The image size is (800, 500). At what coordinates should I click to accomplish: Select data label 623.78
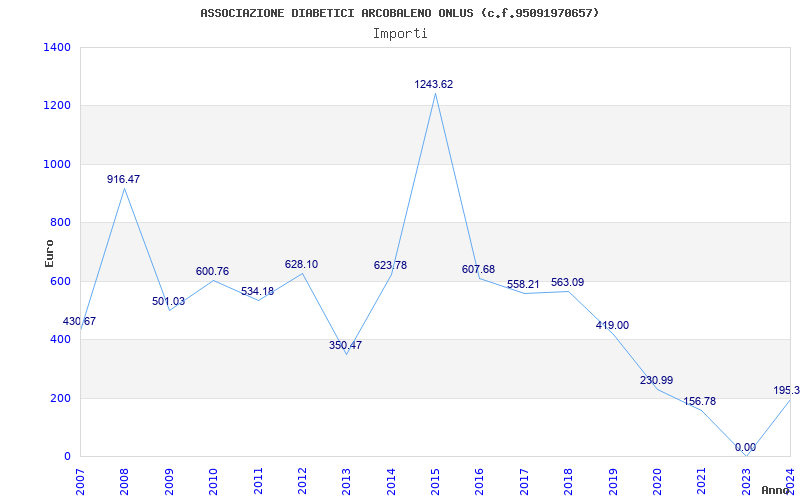coord(390,265)
